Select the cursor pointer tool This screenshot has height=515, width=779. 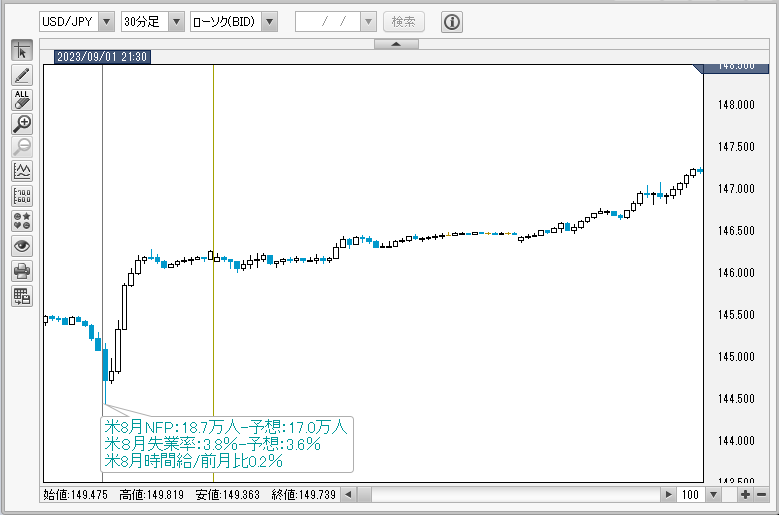22,50
